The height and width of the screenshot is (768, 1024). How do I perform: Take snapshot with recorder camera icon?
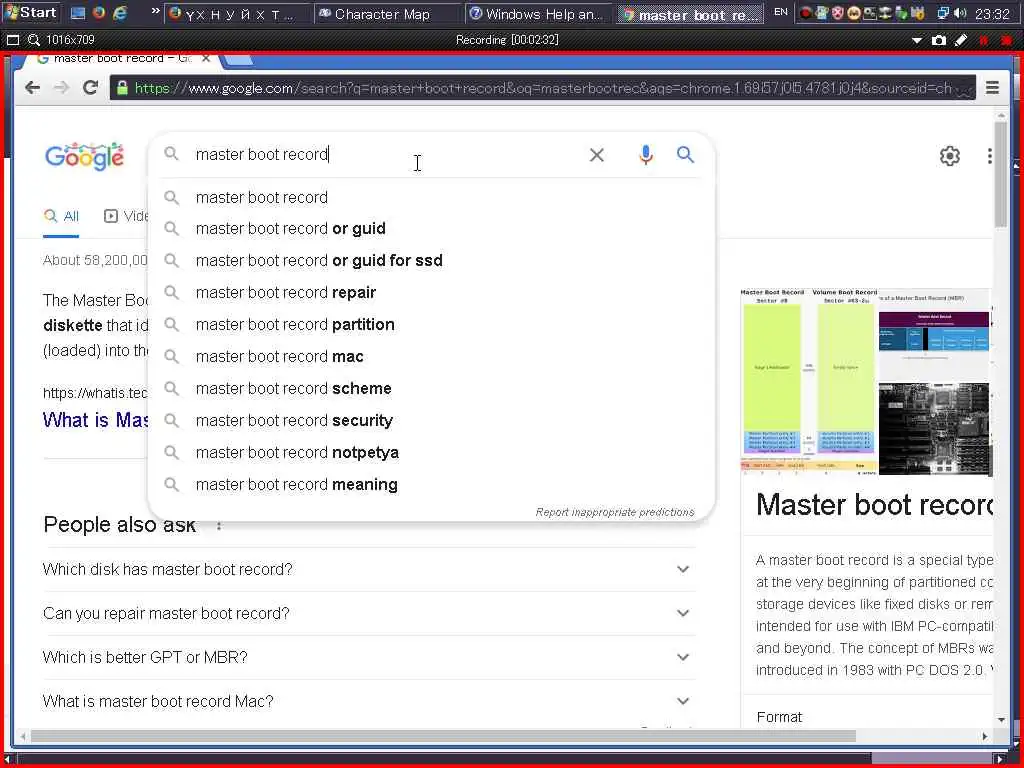(939, 40)
